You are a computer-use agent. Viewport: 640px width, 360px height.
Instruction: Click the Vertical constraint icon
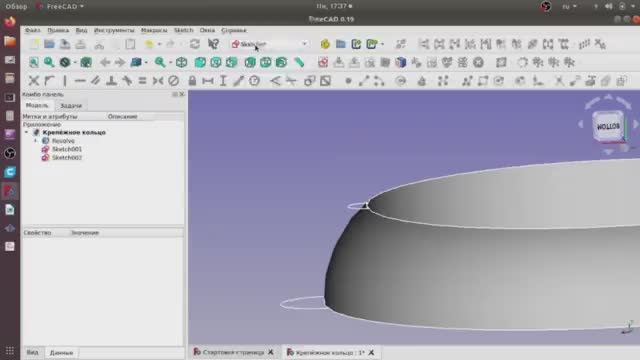pyautogui.click(x=65, y=80)
